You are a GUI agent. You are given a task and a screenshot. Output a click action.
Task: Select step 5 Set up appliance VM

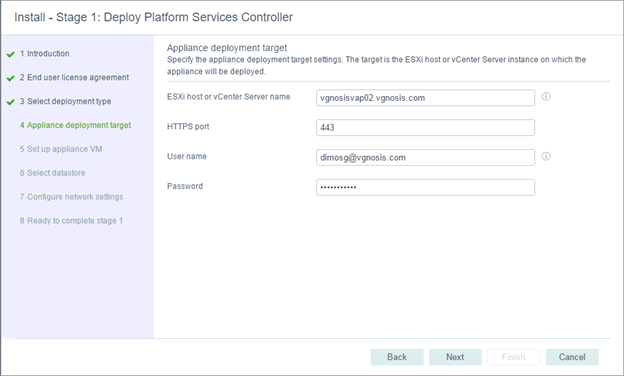[x=61, y=149]
